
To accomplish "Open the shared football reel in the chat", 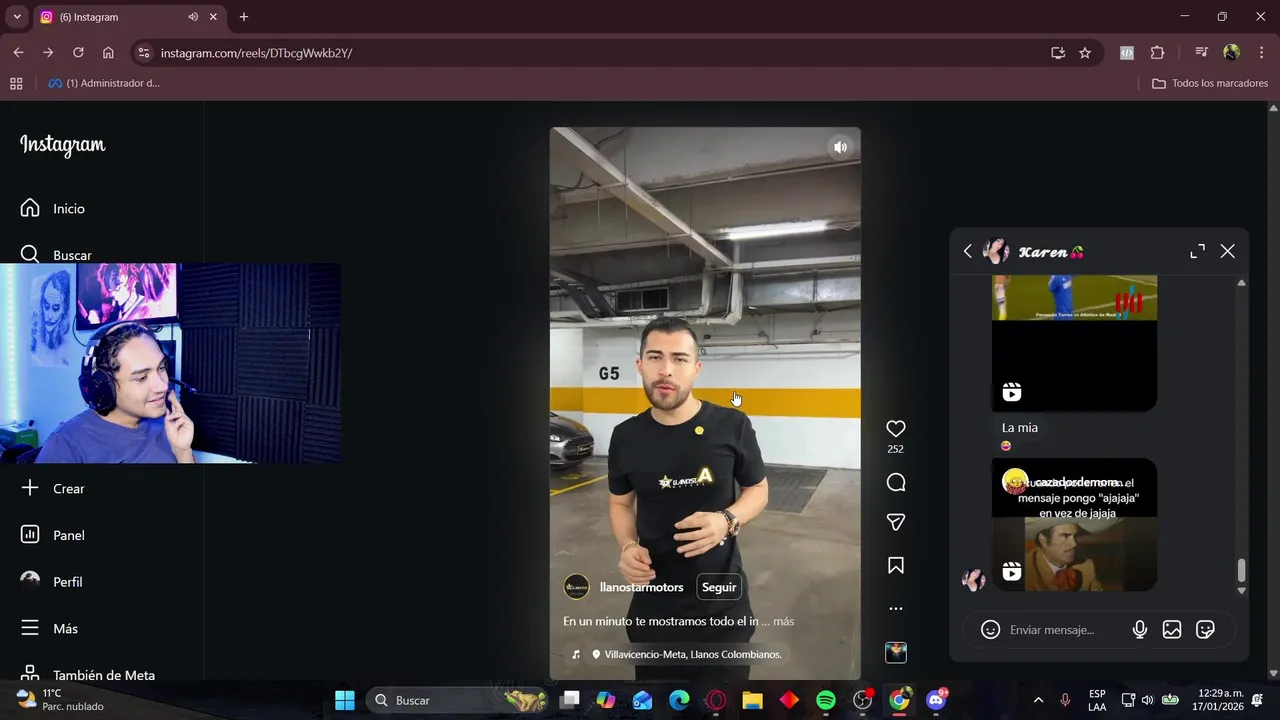I will (x=1074, y=343).
